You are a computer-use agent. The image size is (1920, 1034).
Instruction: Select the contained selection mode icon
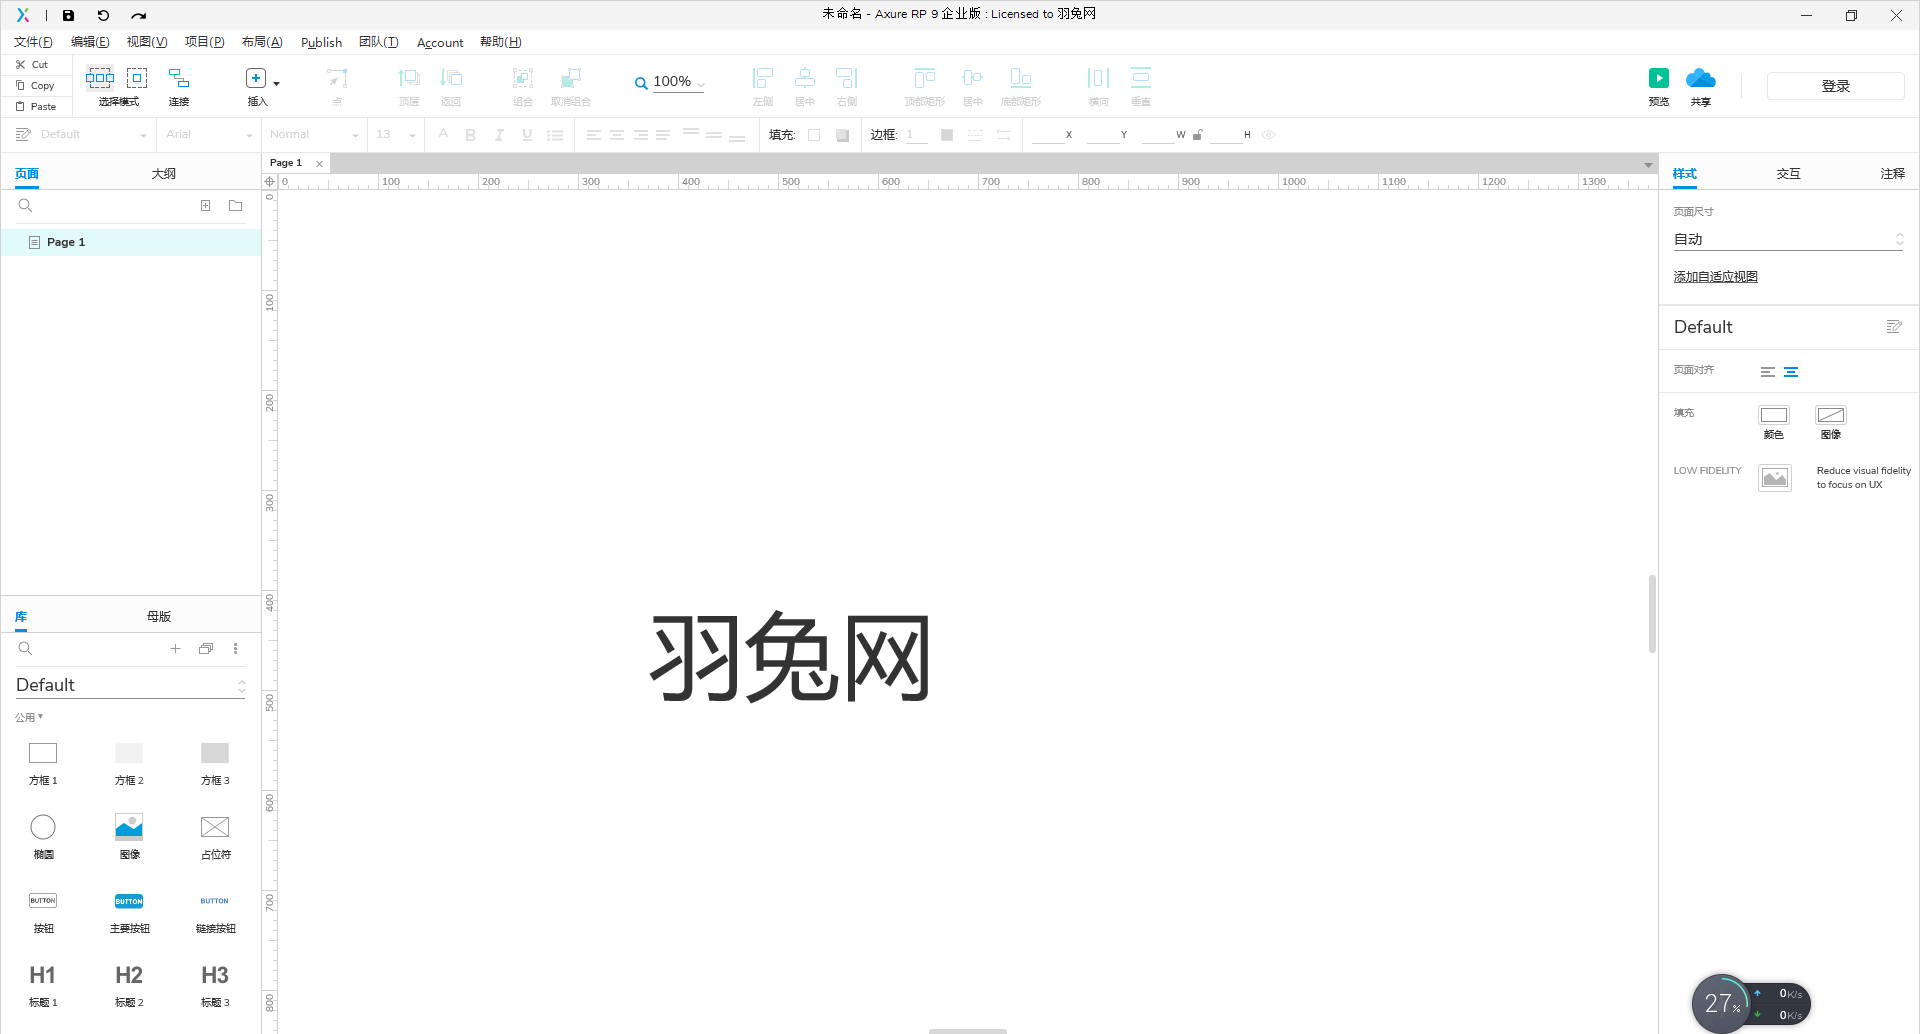[137, 78]
